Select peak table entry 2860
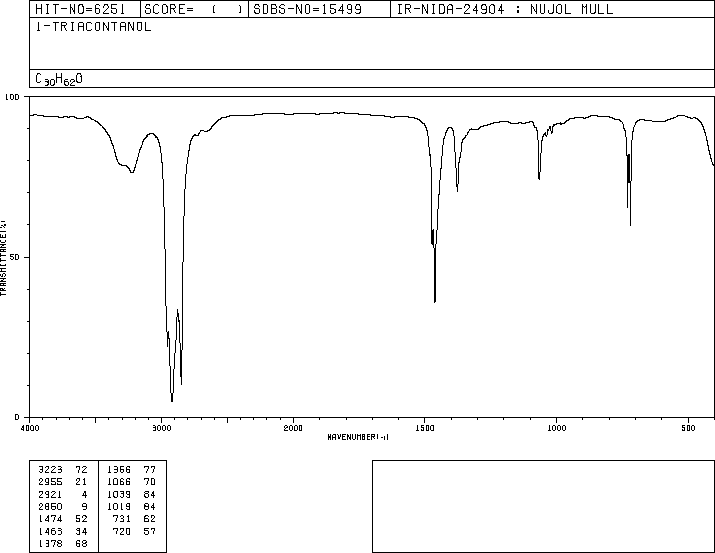715x553 pixels. 50,506
